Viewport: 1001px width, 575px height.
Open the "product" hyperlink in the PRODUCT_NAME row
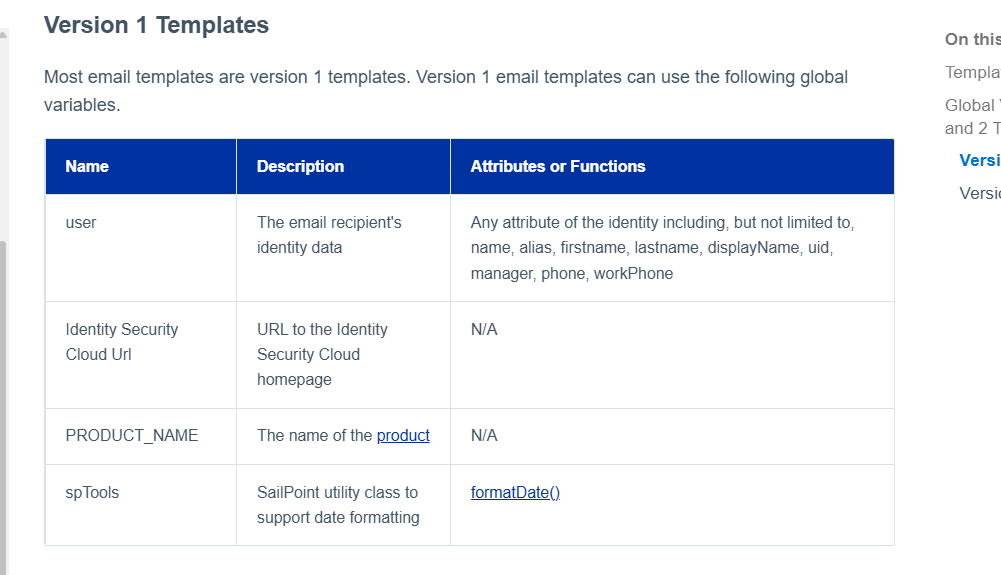403,435
